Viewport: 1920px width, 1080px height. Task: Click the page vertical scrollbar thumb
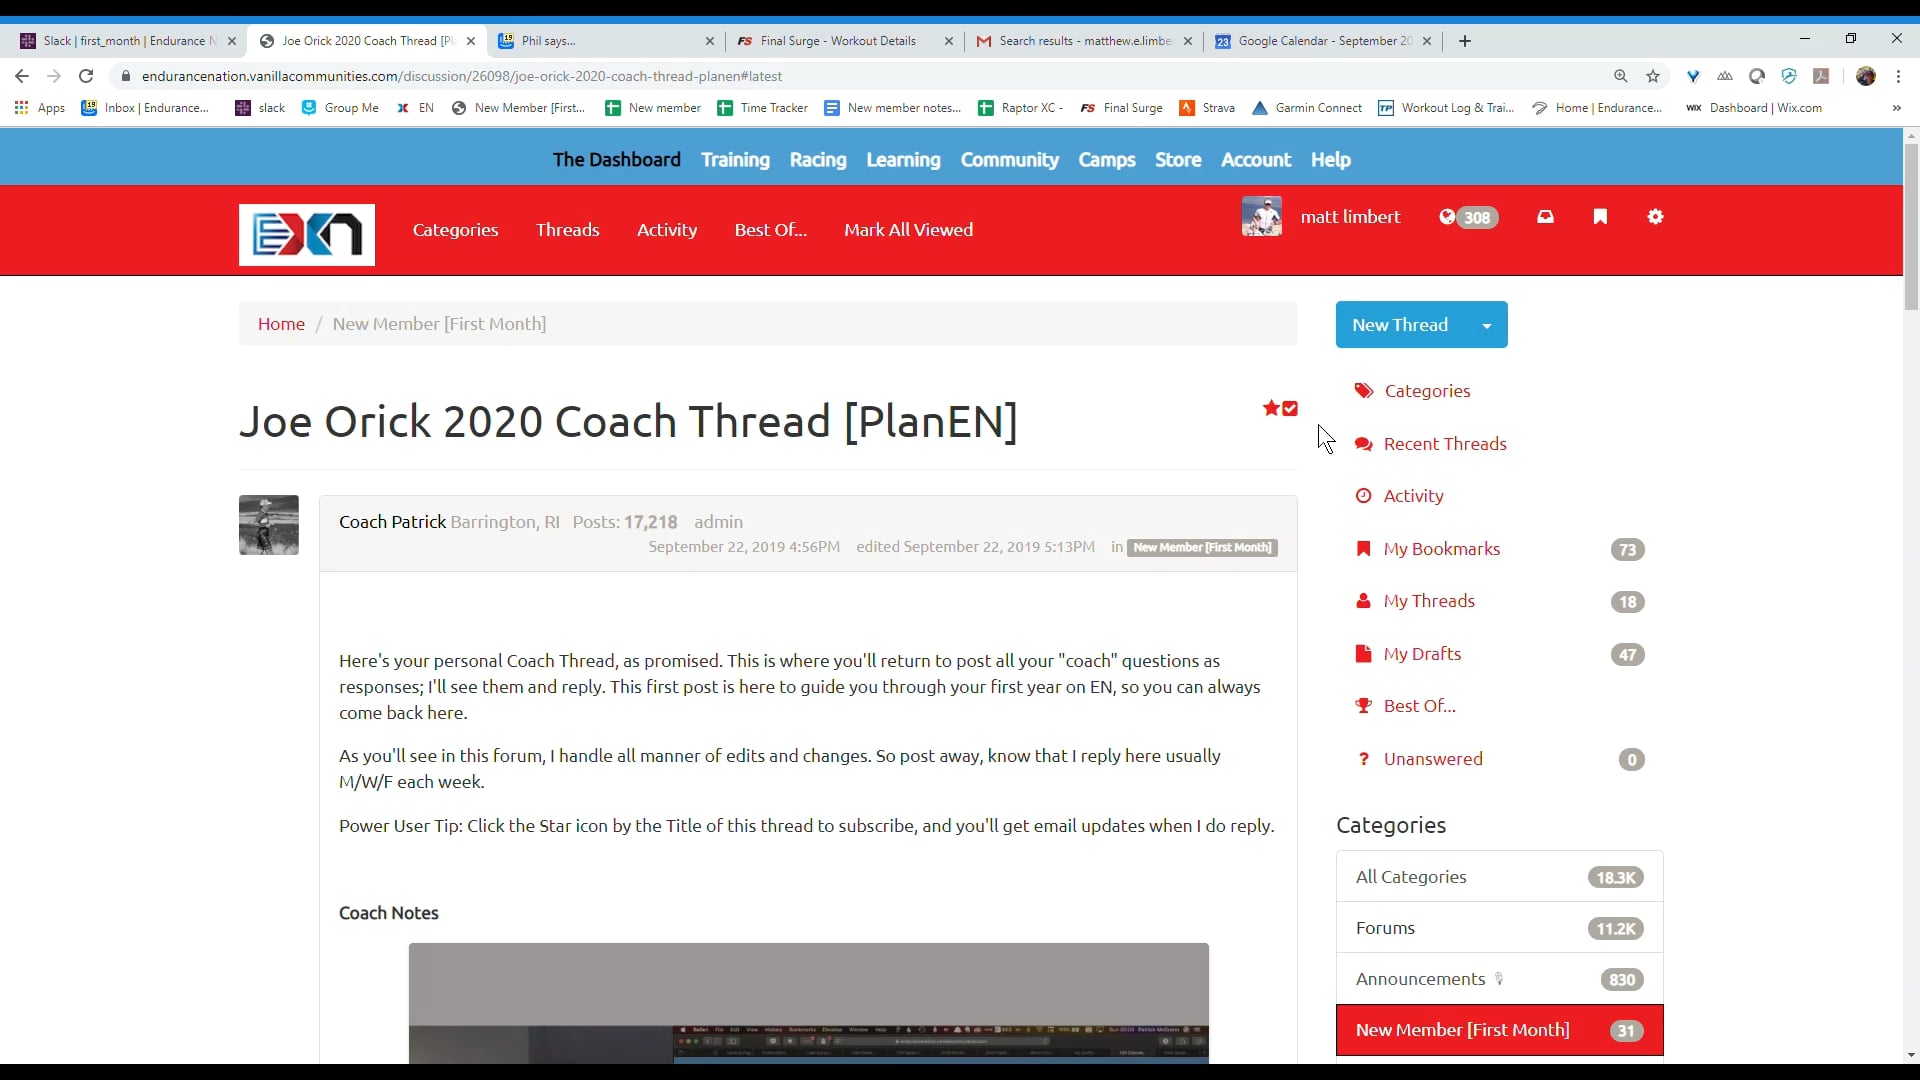[x=1911, y=227]
